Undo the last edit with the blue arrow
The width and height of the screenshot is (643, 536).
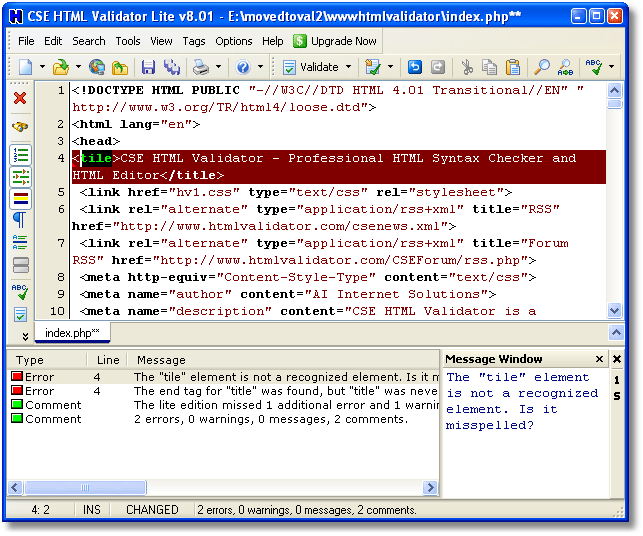[x=415, y=67]
